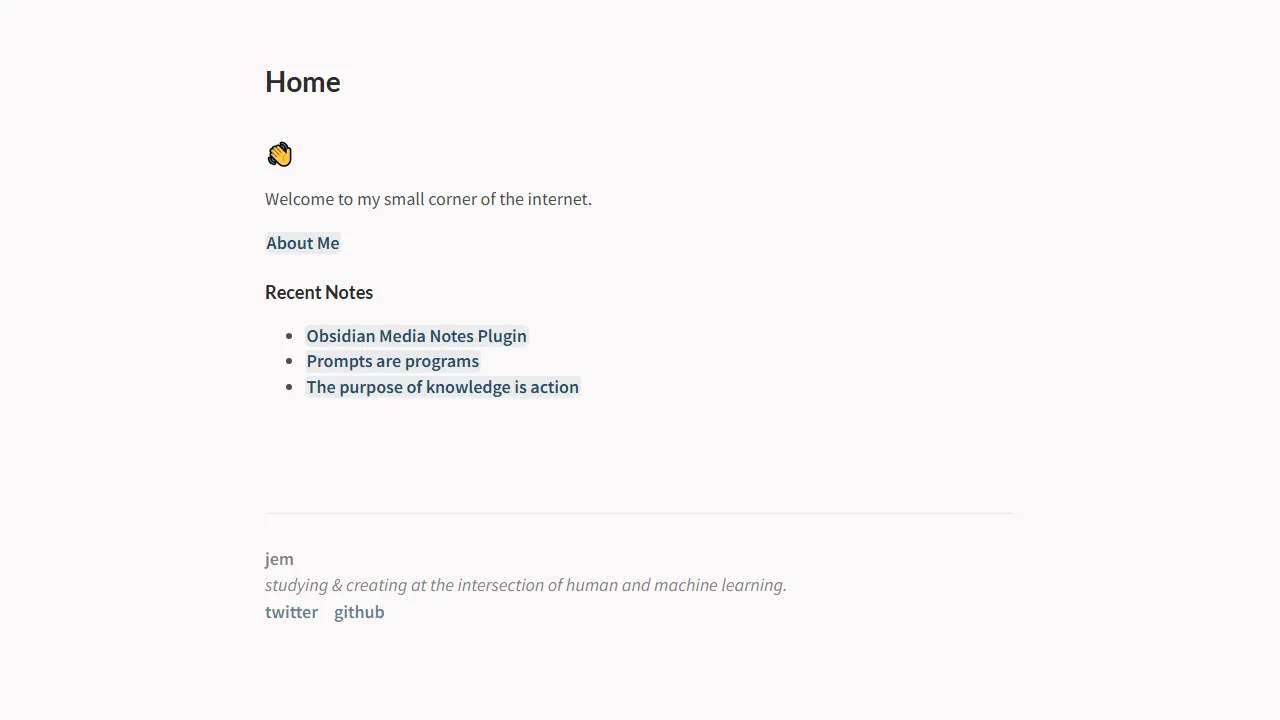Image resolution: width=1280 pixels, height=720 pixels.
Task: Open The purpose of knowledge is action note
Action: coord(442,387)
